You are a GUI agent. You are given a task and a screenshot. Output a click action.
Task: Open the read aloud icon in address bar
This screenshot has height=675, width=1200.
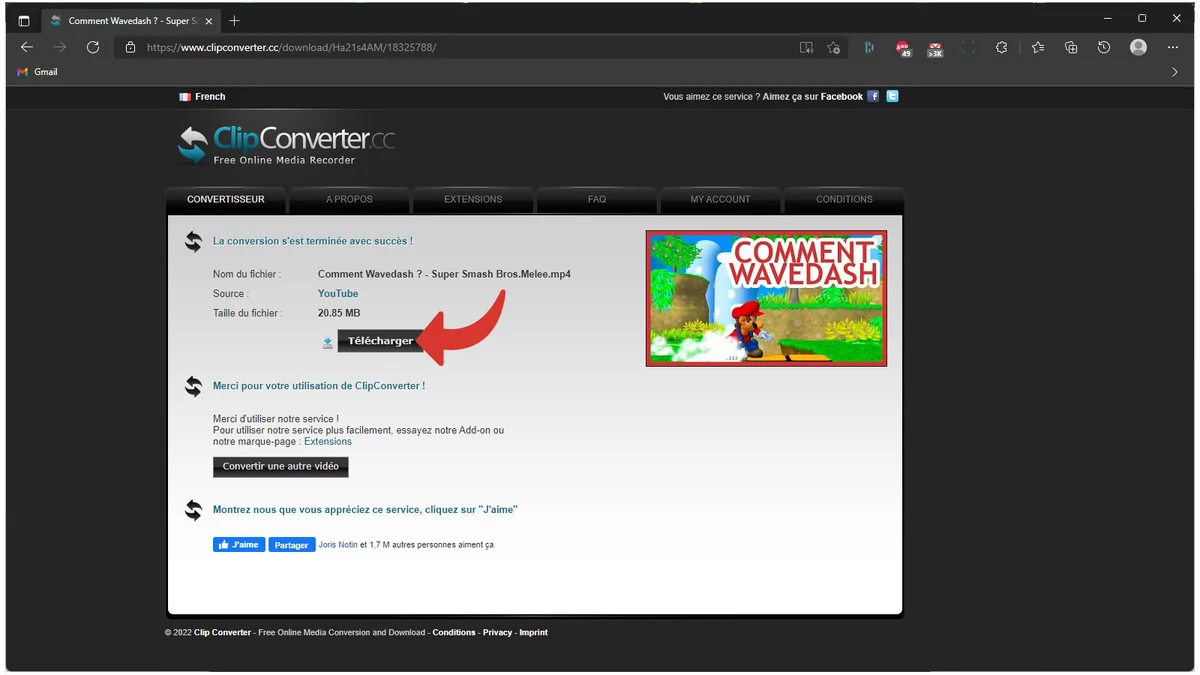[806, 47]
